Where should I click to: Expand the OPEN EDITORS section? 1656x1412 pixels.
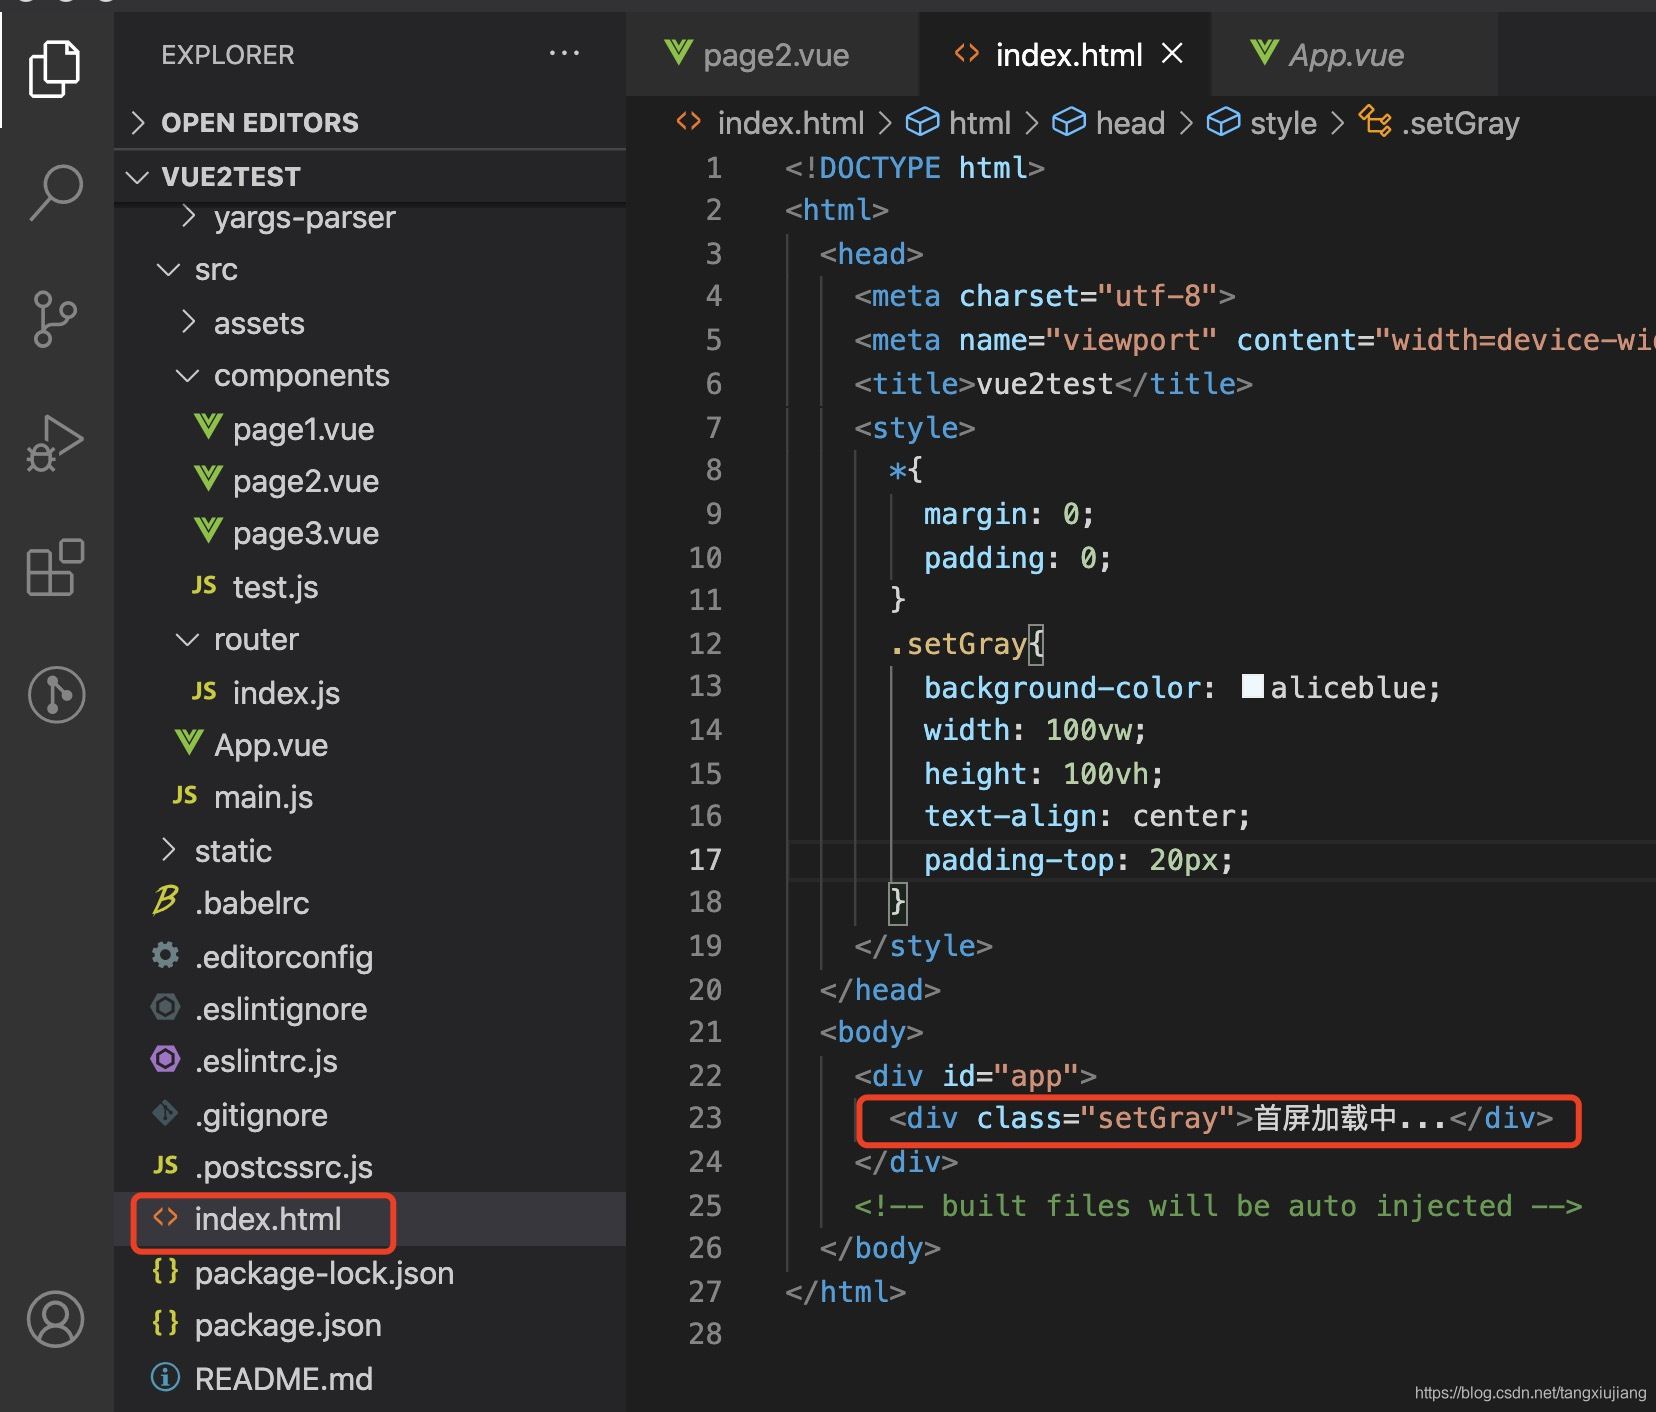259,123
